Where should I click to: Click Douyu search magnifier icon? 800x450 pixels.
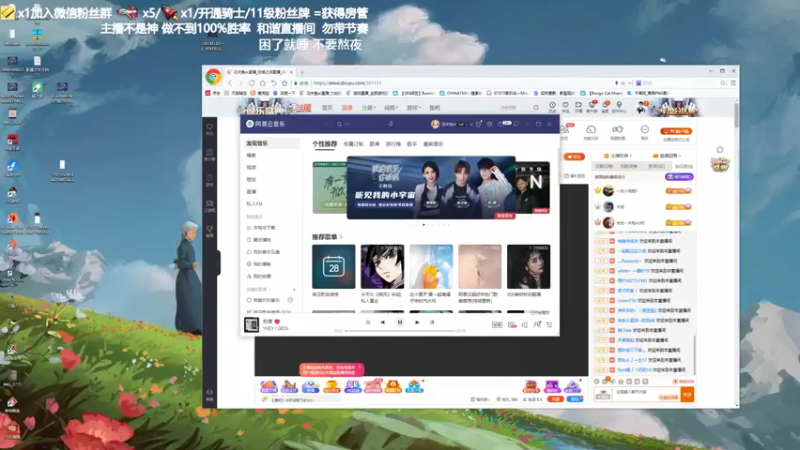(x=536, y=108)
